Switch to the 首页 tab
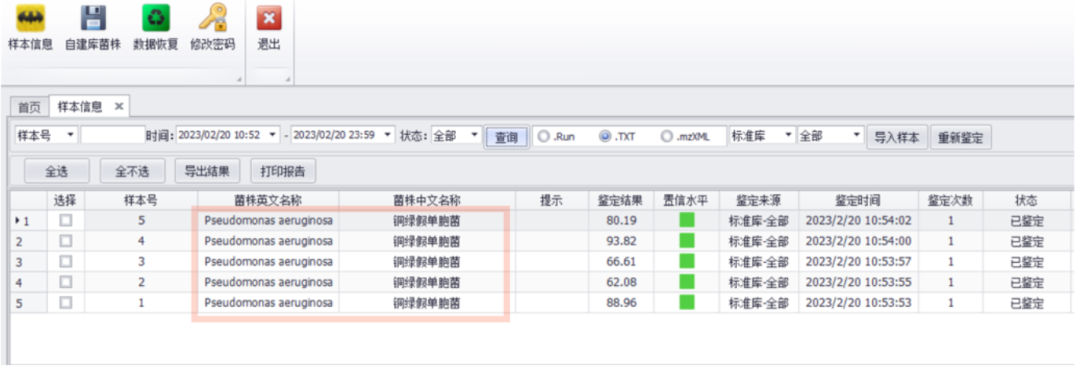 29,107
